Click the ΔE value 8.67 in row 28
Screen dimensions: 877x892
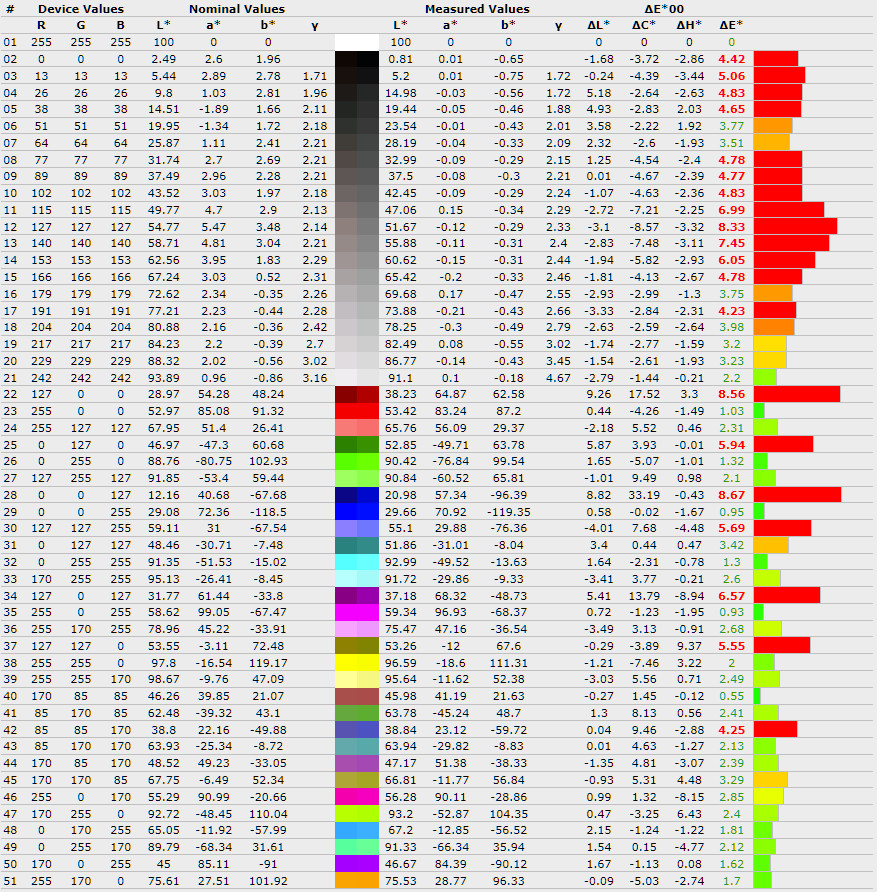tap(731, 495)
